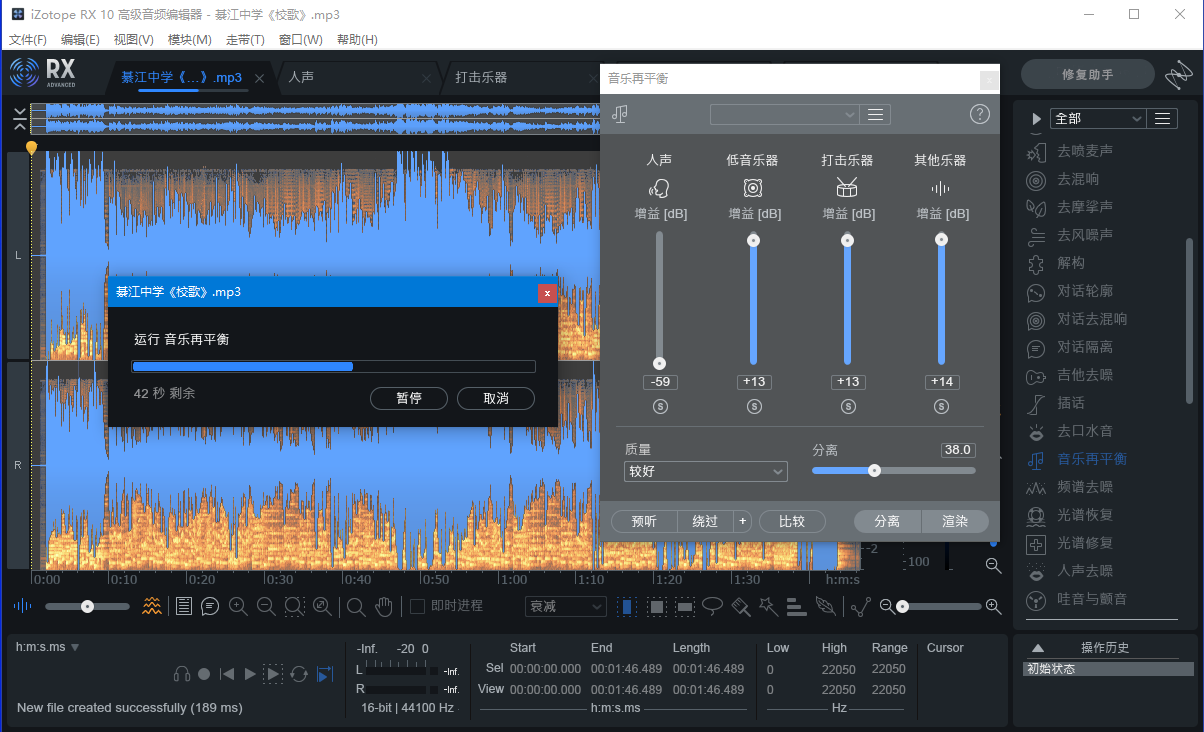The height and width of the screenshot is (732, 1204).
Task: Click 取消 in the progress dialog
Action: click(x=496, y=398)
